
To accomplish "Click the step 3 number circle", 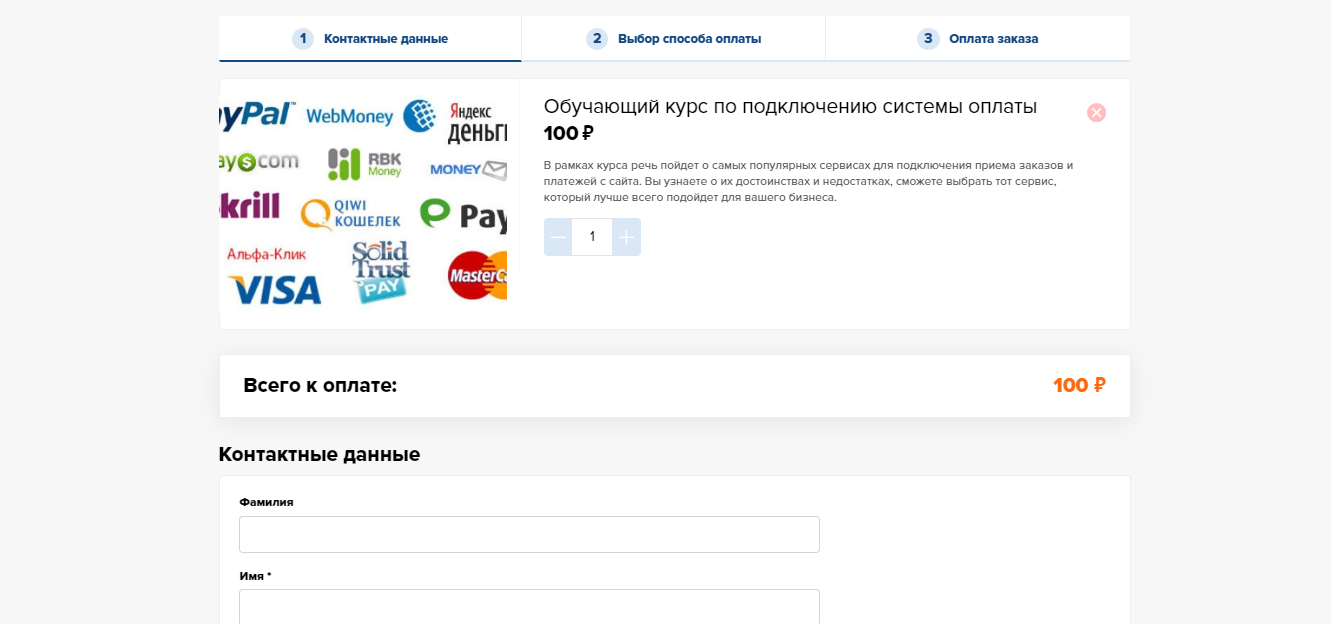I will pyautogui.click(x=928, y=39).
